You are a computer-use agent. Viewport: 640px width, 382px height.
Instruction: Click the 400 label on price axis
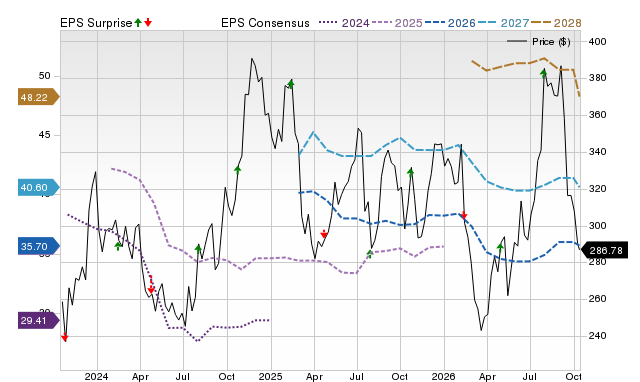click(x=598, y=42)
